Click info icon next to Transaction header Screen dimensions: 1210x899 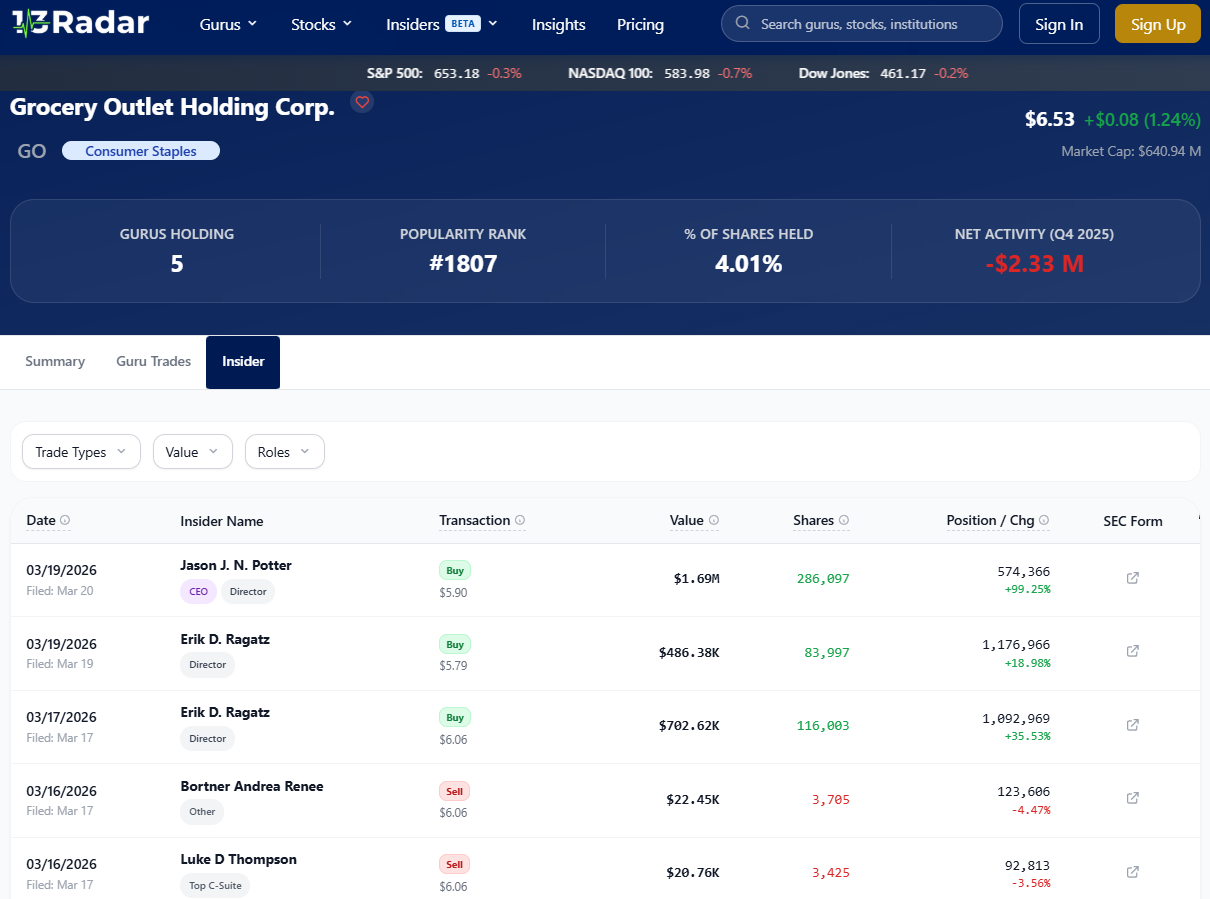pos(520,520)
